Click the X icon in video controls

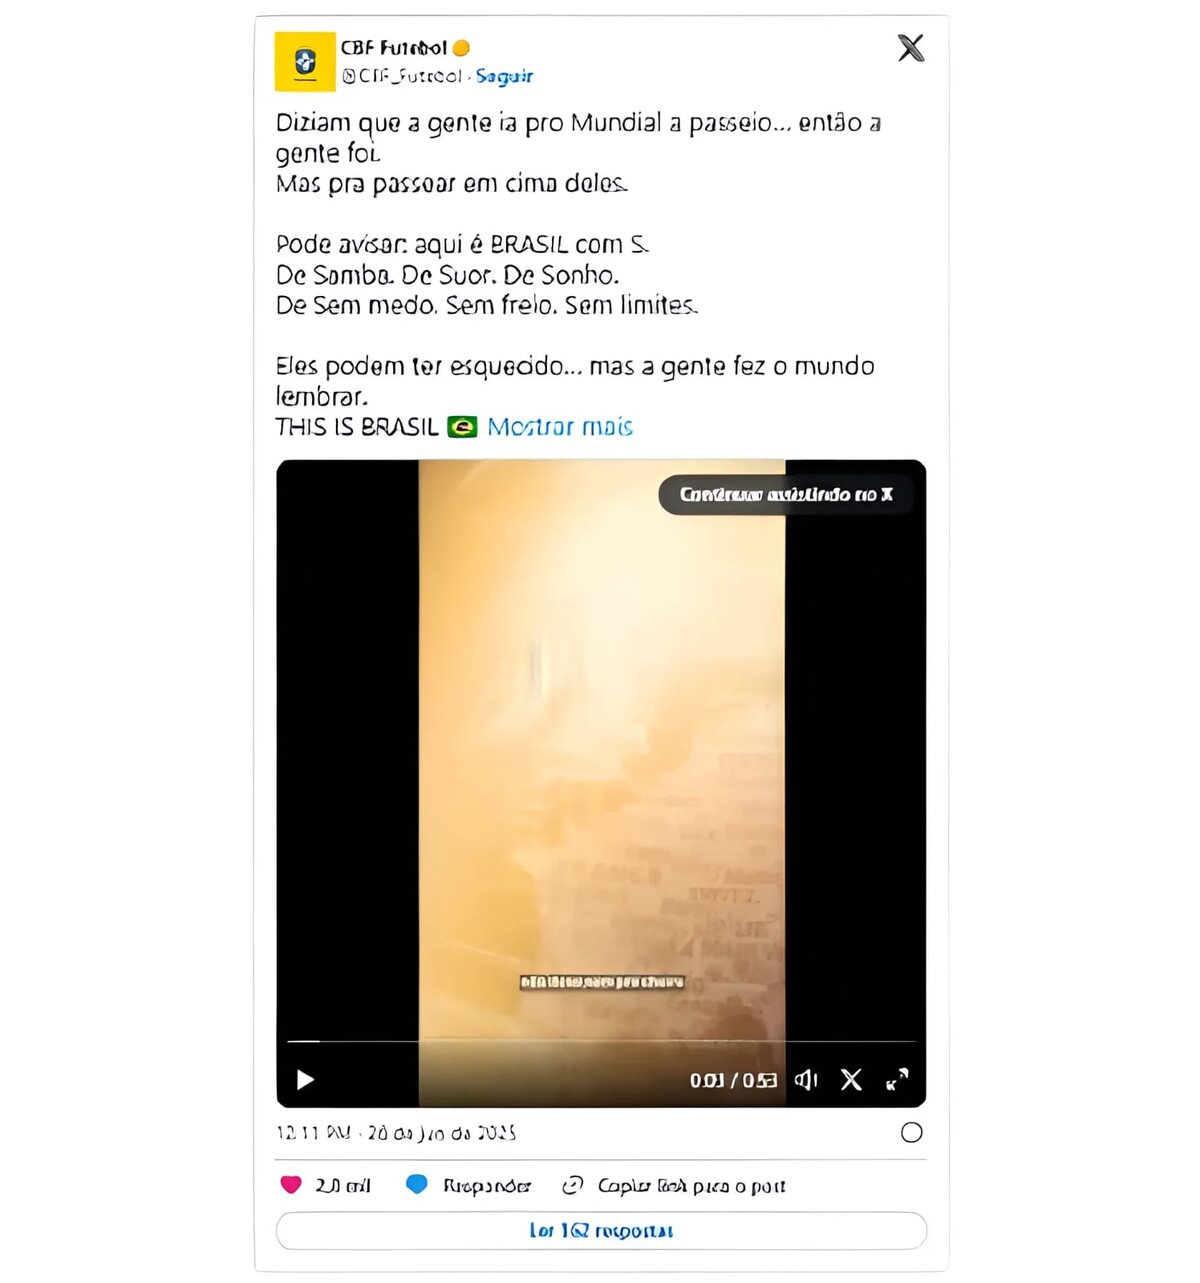point(851,1080)
